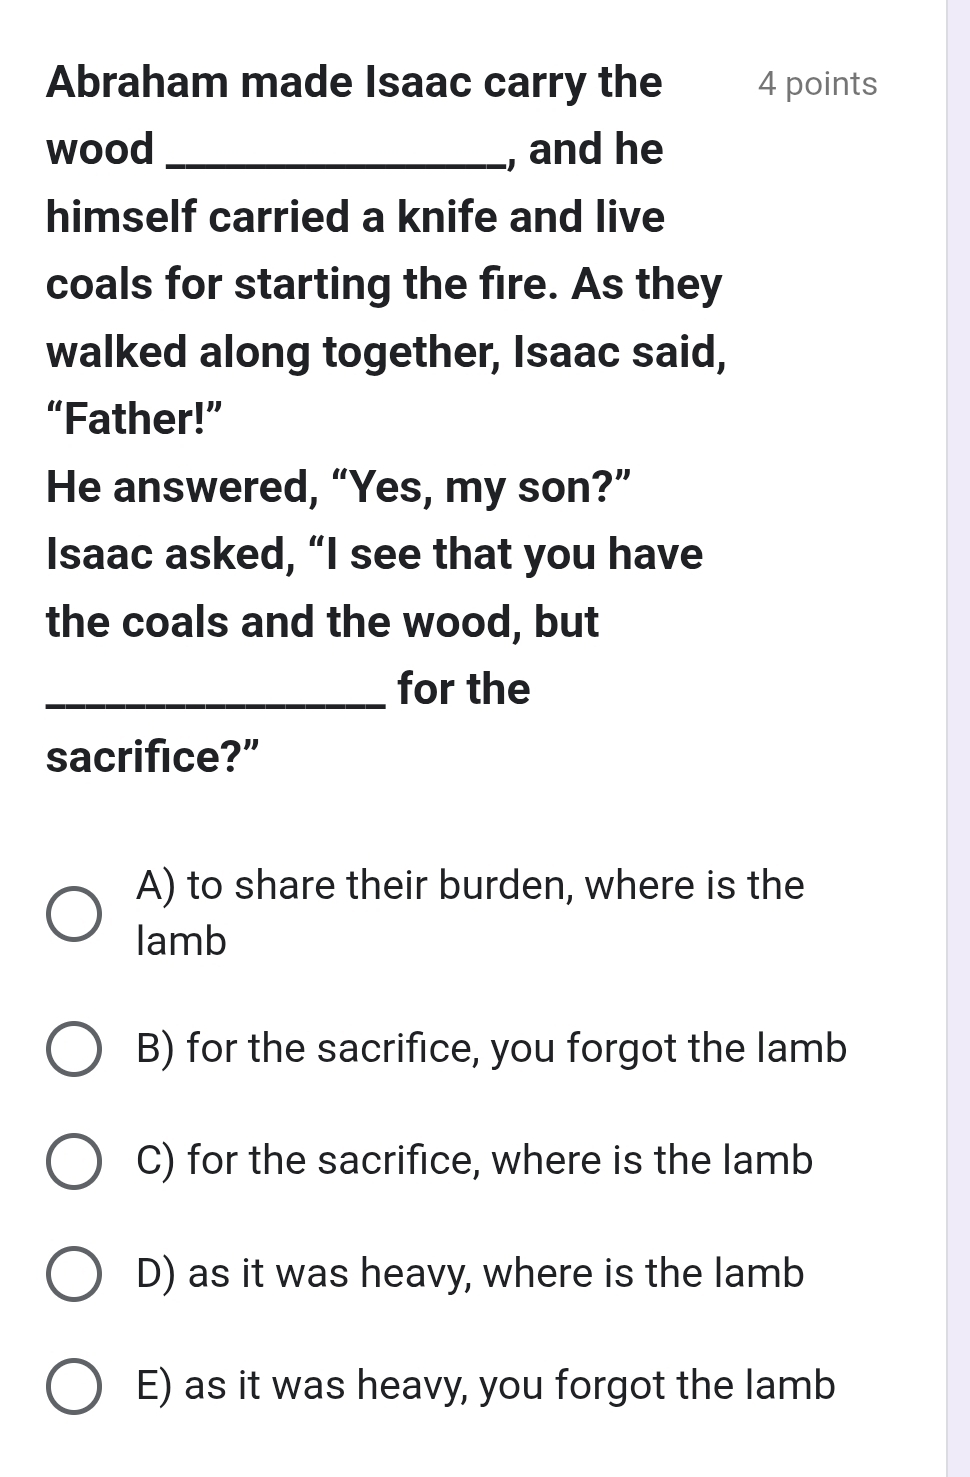Select radio button for option E
Viewport: 970px width, 1477px height.
coord(74,1386)
